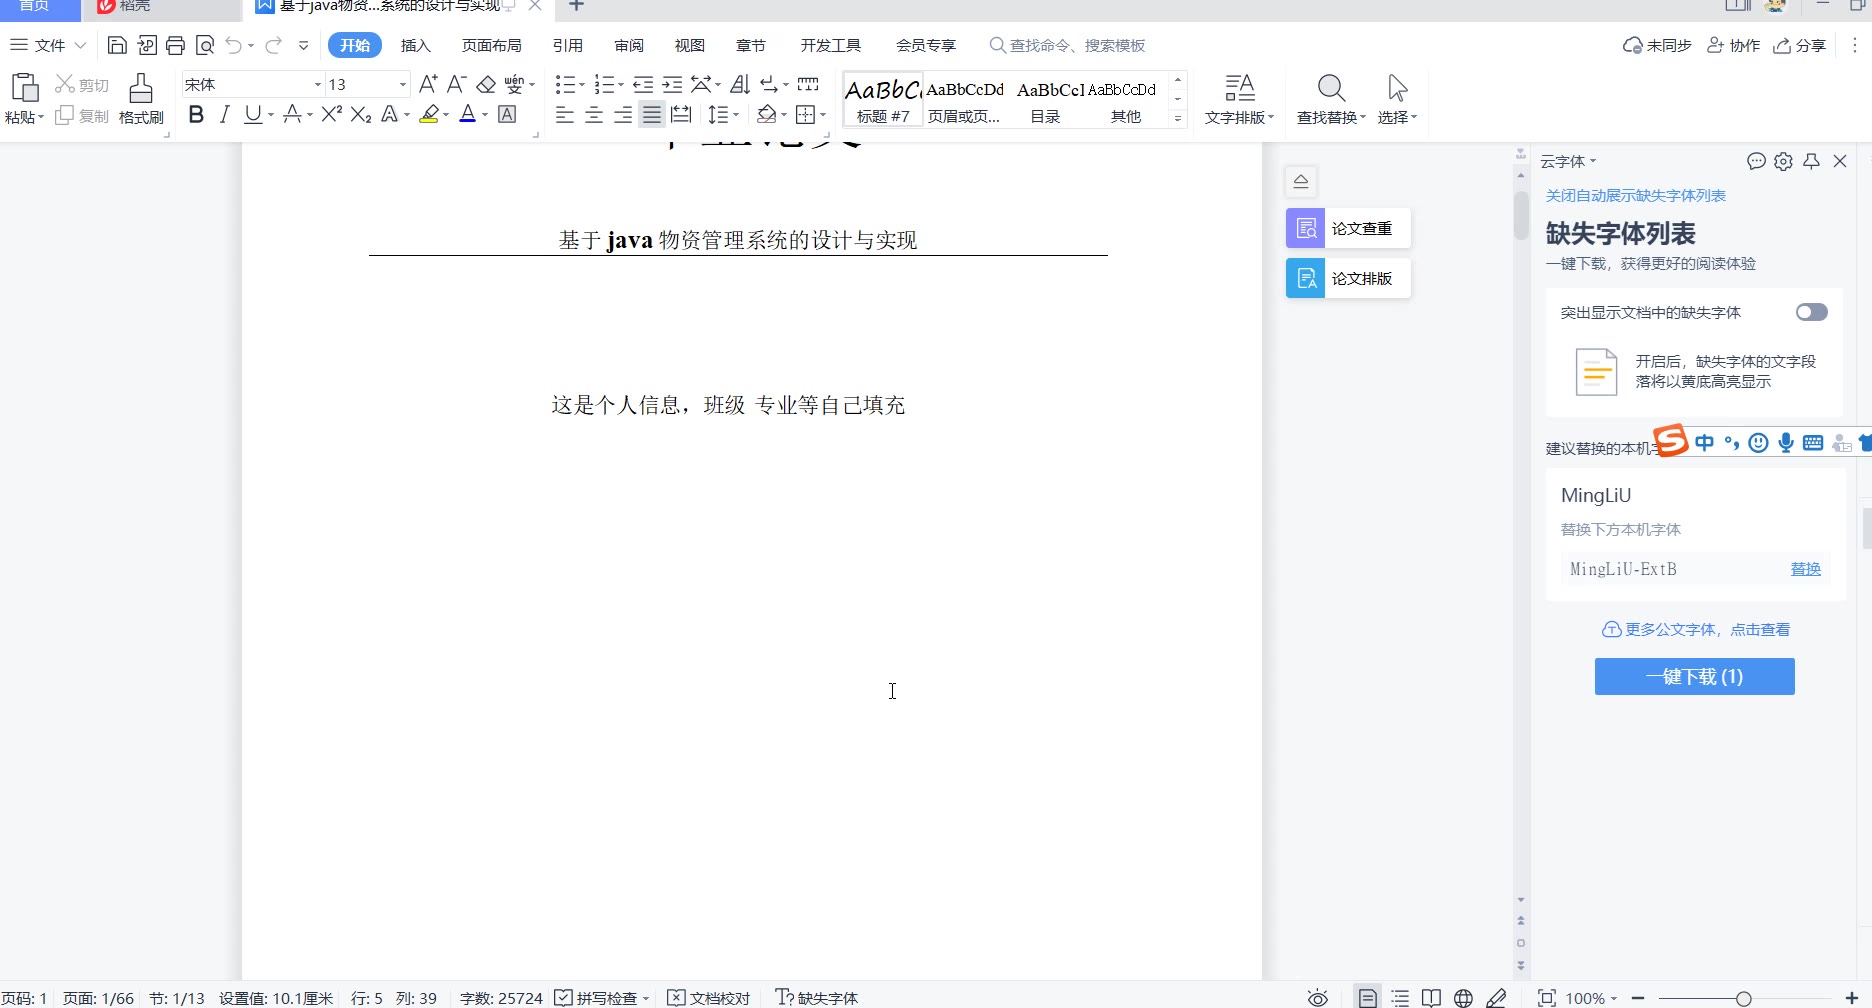Toggle highlight missing fonts switch
This screenshot has width=1872, height=1008.
coord(1811,312)
